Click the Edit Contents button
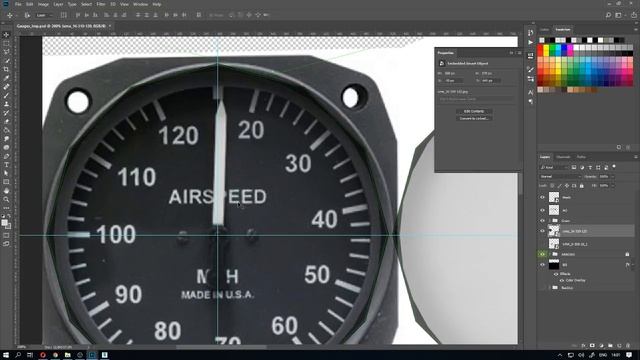The image size is (640, 360). (474, 111)
